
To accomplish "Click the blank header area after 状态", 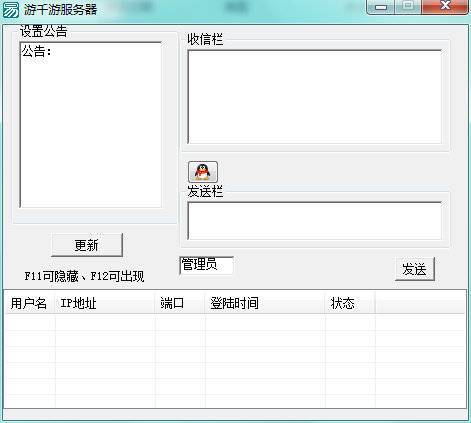I will [x=420, y=303].
